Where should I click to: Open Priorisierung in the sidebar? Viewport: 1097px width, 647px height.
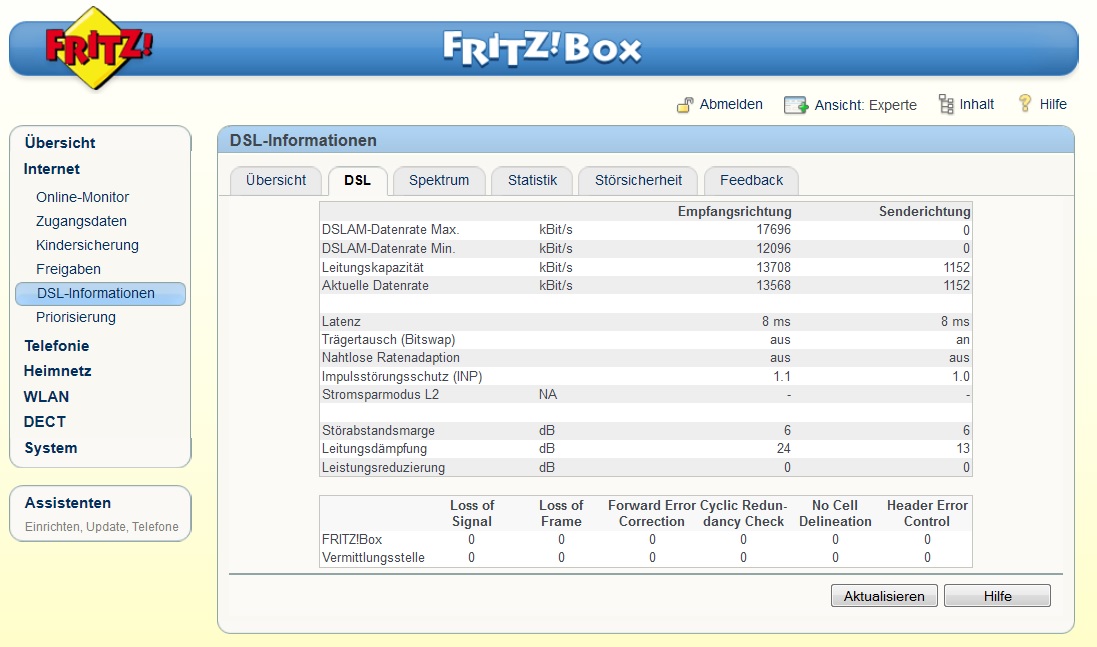tap(76, 318)
